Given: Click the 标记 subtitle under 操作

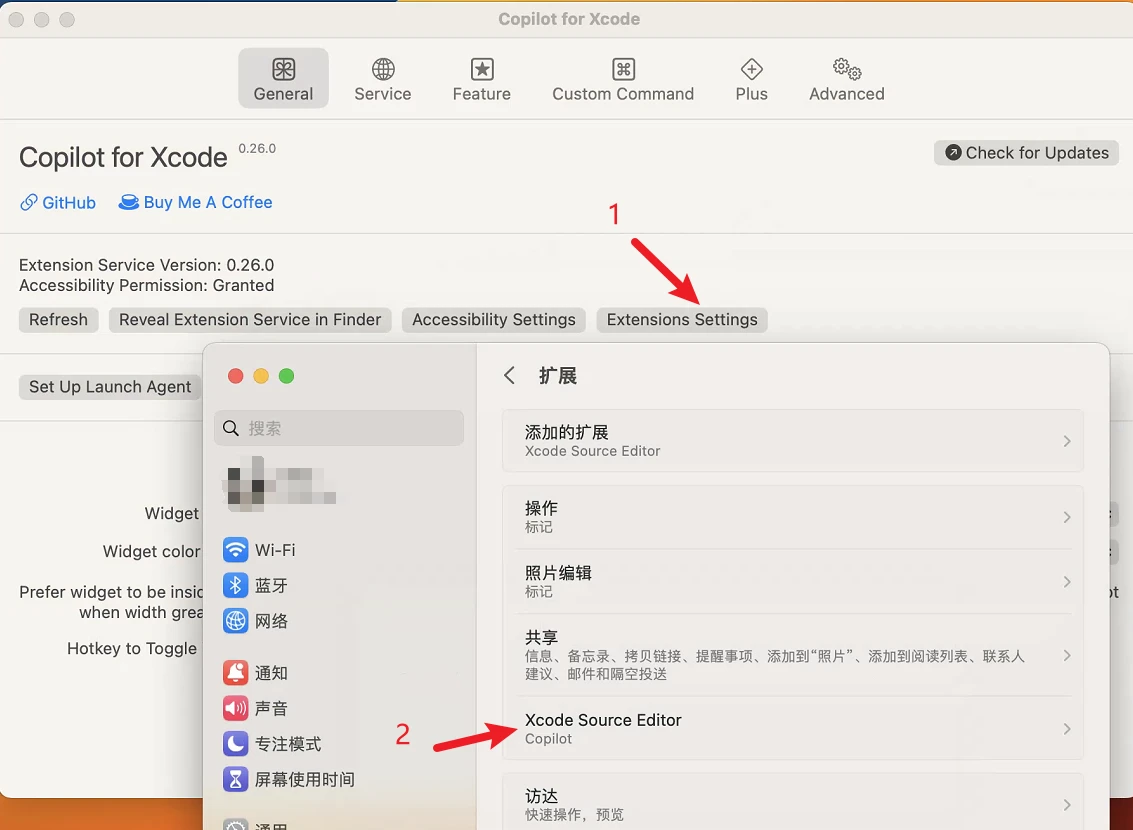Looking at the screenshot, I should pyautogui.click(x=539, y=527).
